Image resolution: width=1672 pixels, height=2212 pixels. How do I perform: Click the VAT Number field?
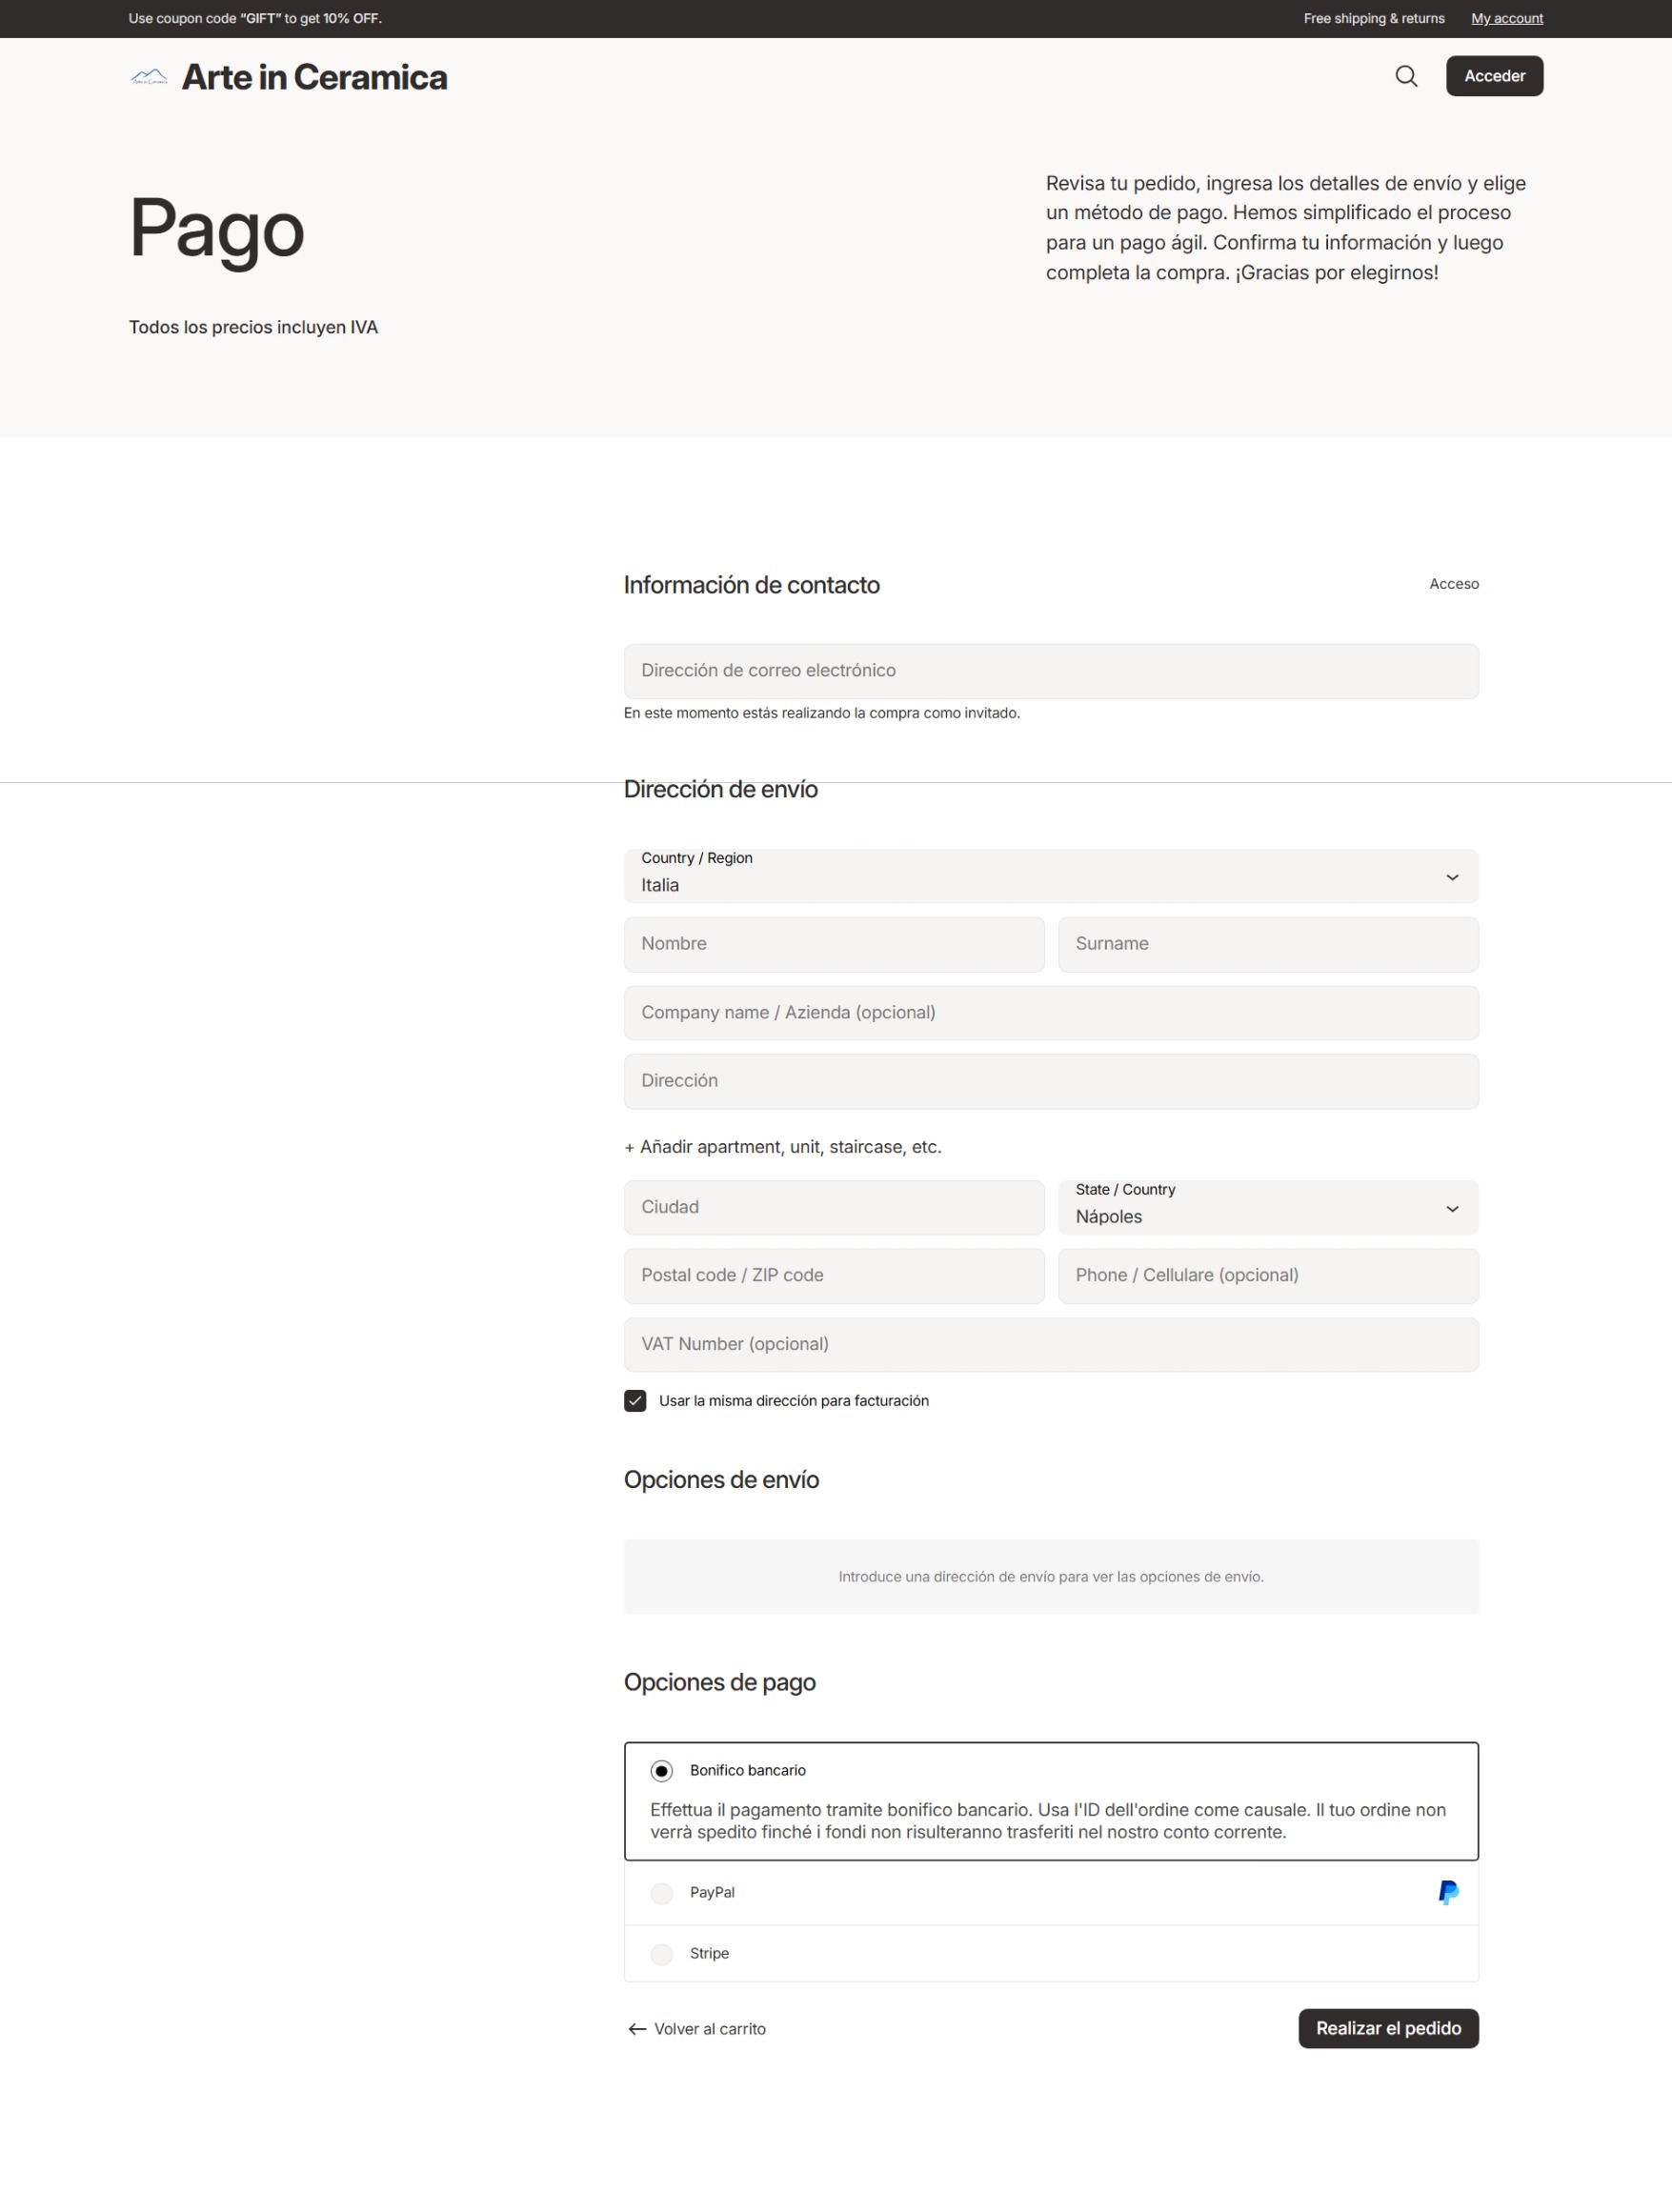(1050, 1344)
